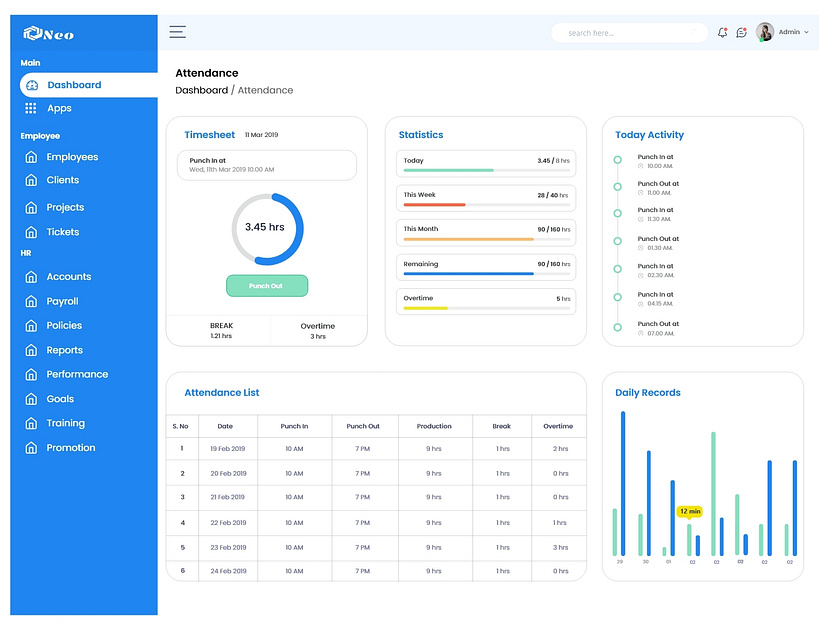Open messages via the chat icon
The image size is (840, 630).
pos(741,32)
